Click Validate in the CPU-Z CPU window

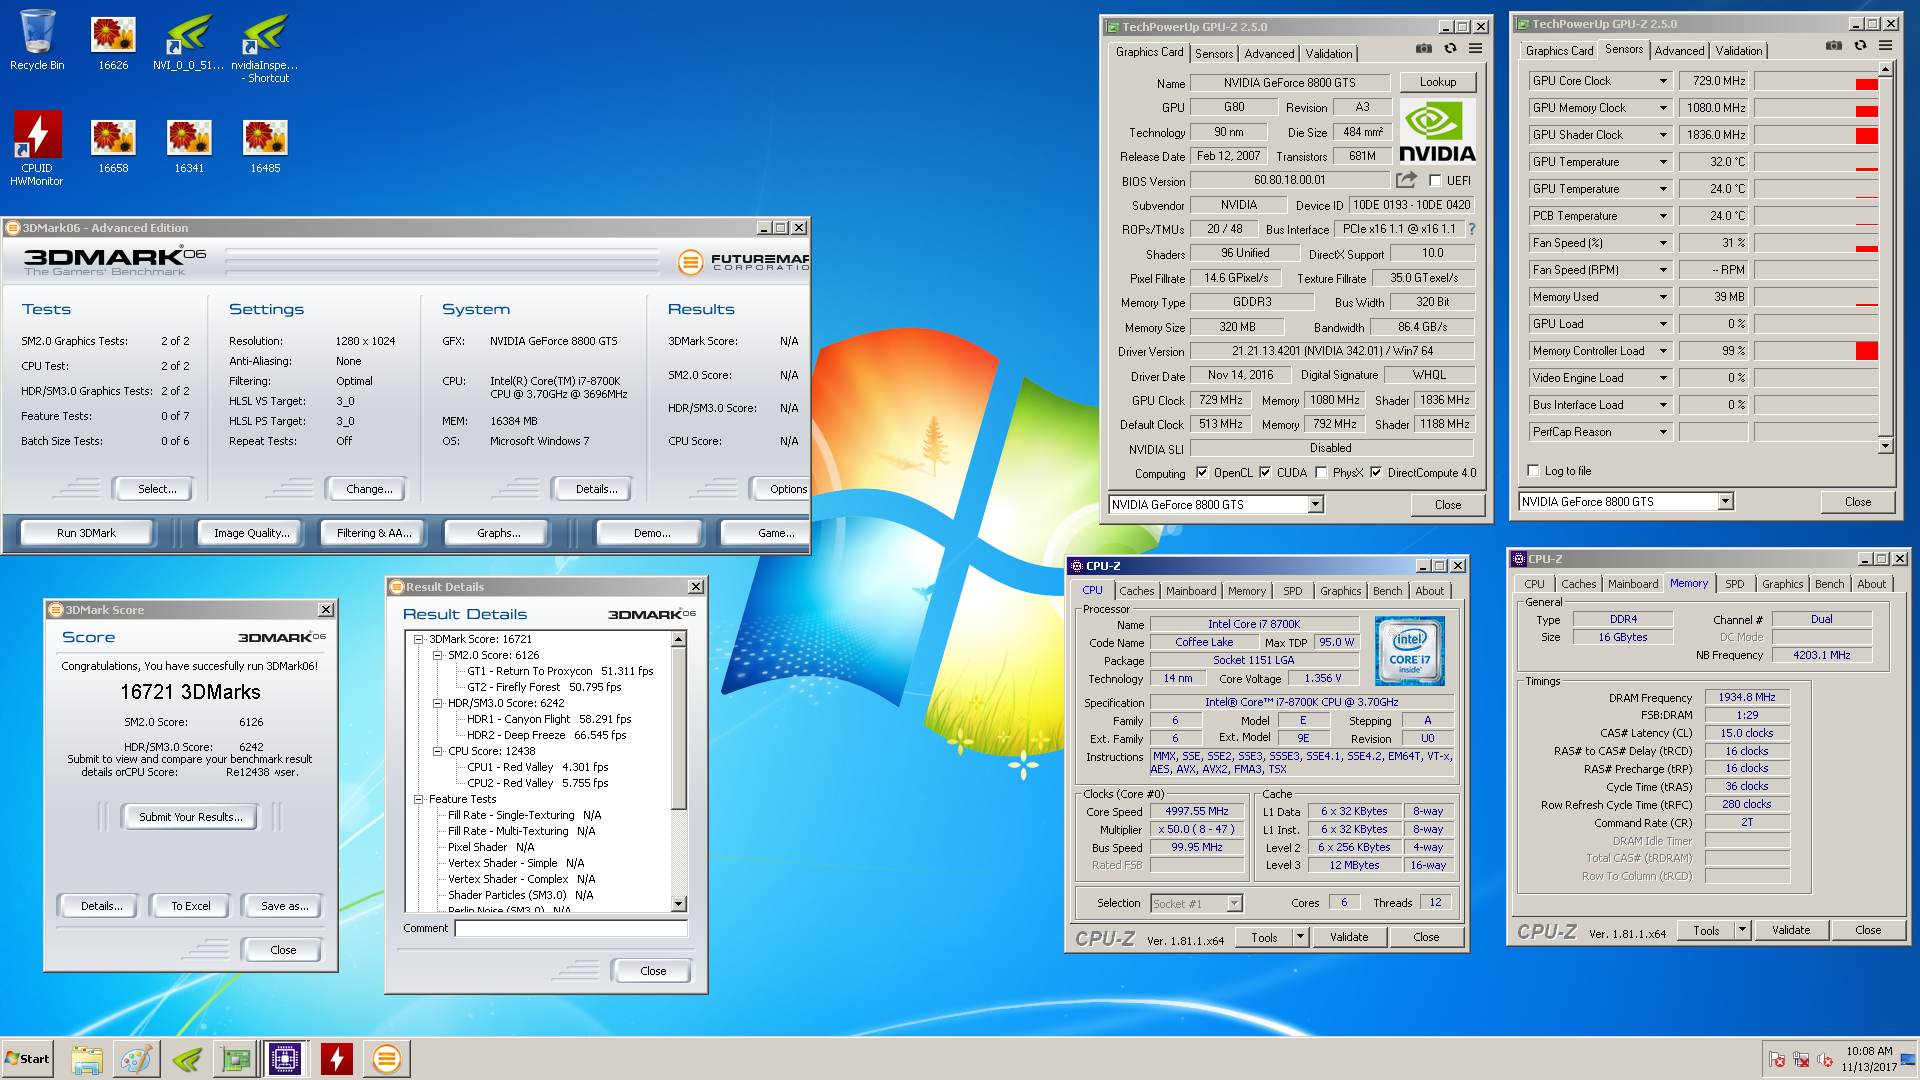coord(1349,937)
